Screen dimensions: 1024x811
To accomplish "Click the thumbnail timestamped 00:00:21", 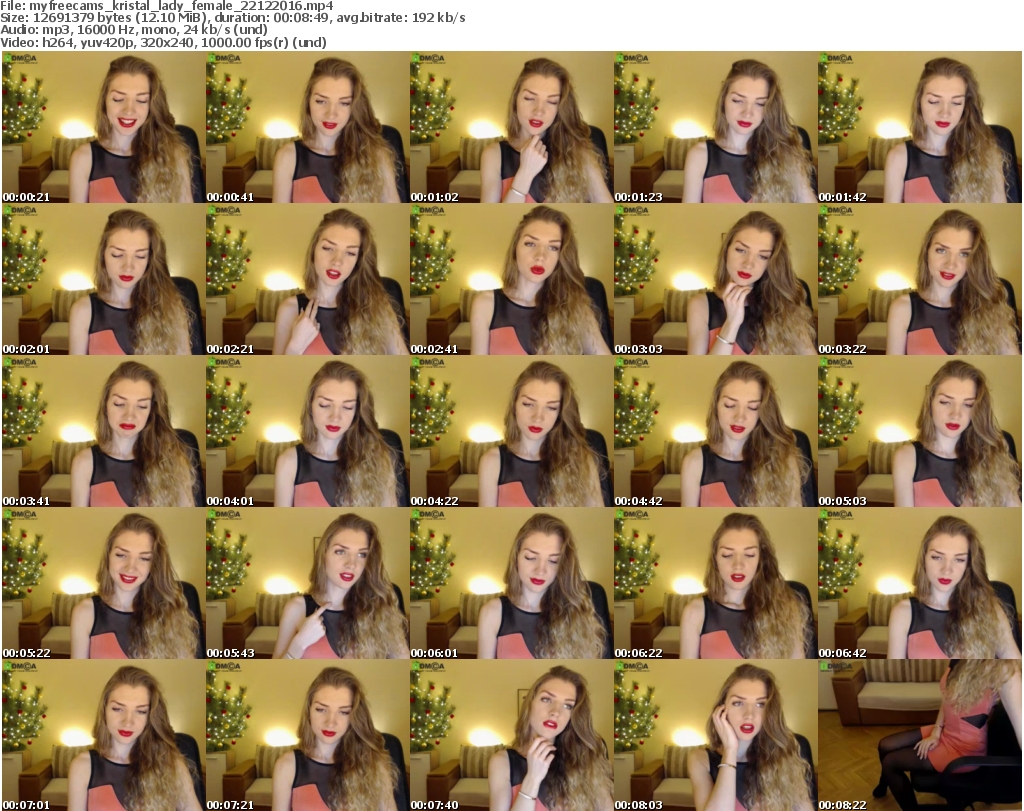I will 103,128.
